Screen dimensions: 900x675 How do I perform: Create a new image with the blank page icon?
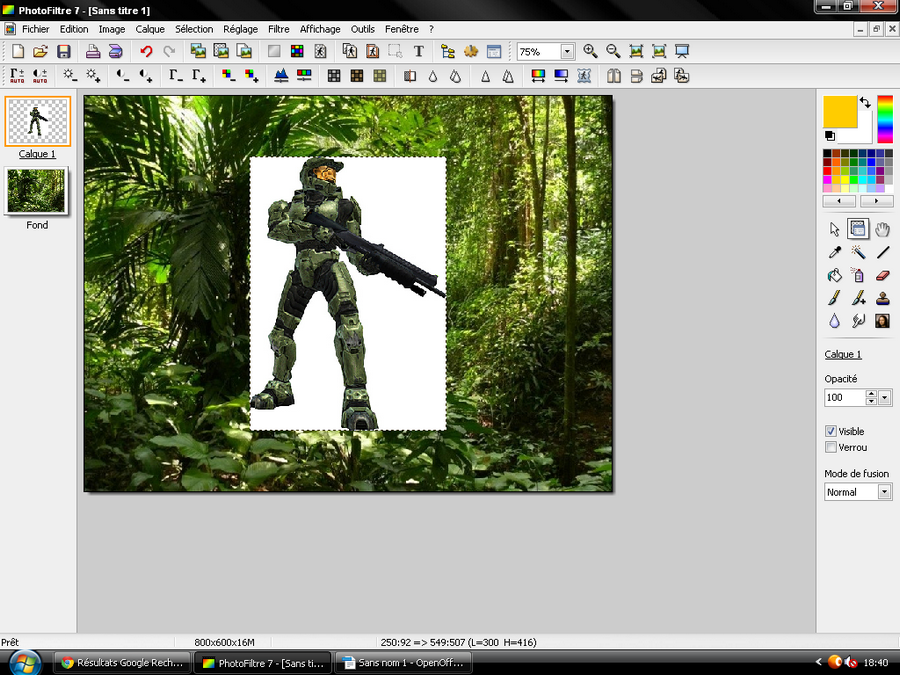18,52
